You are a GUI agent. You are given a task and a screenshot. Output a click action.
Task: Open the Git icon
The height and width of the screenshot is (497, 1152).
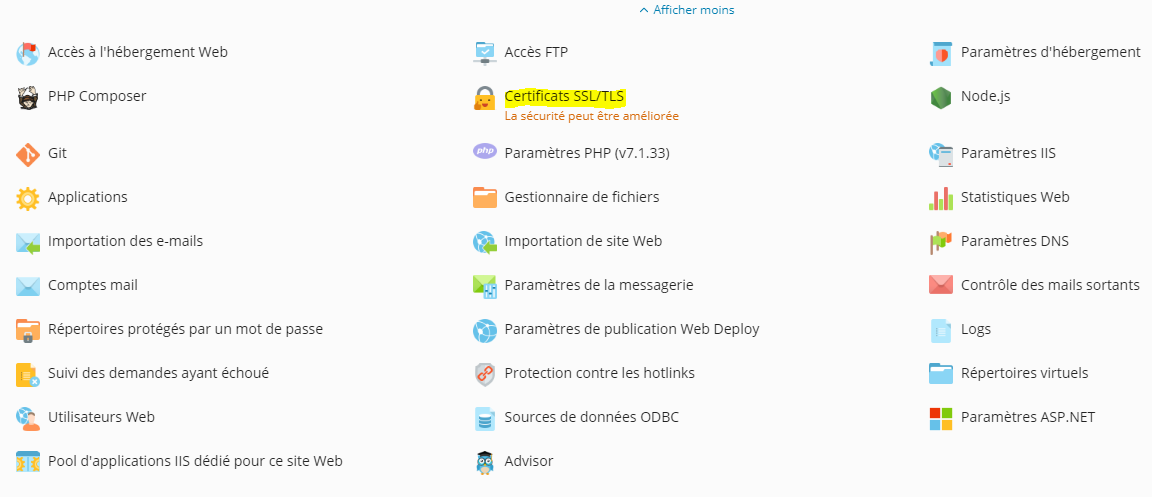click(x=28, y=154)
